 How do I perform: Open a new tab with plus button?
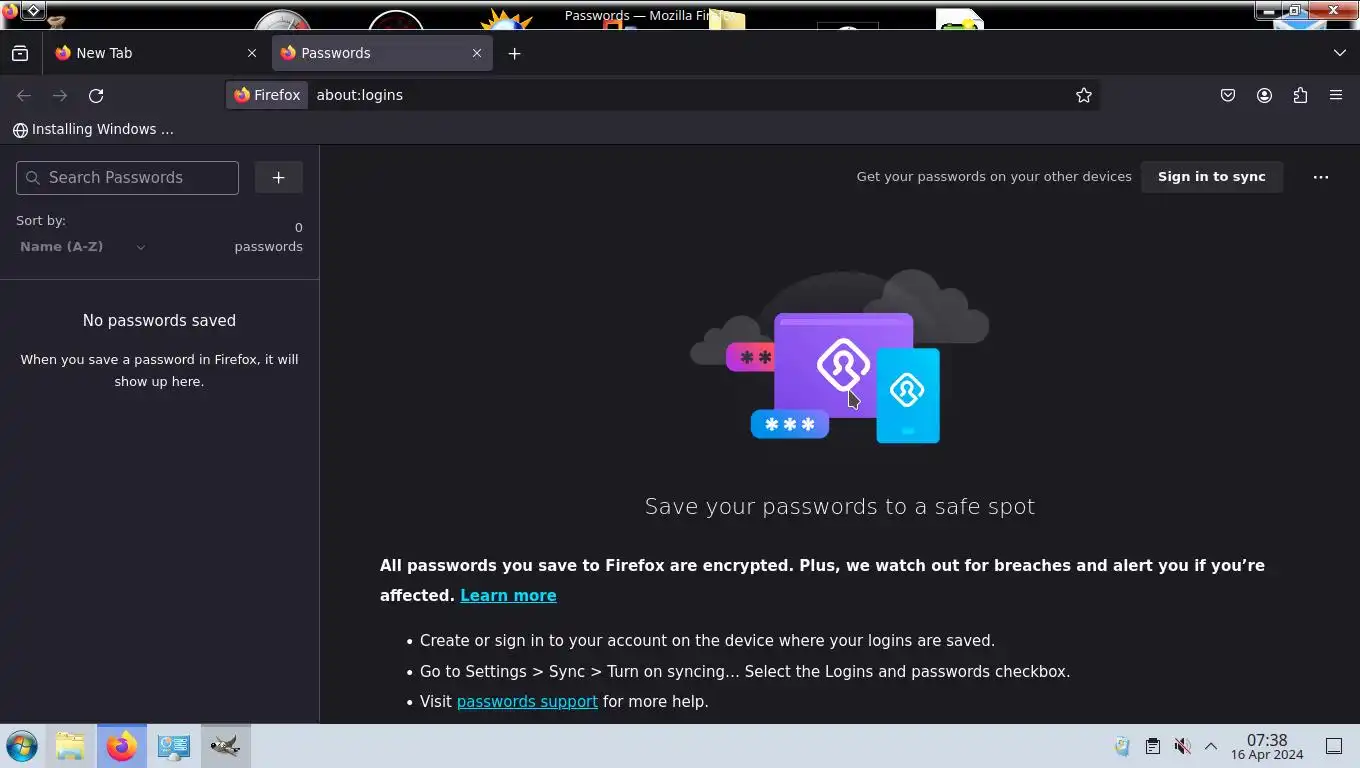point(514,53)
